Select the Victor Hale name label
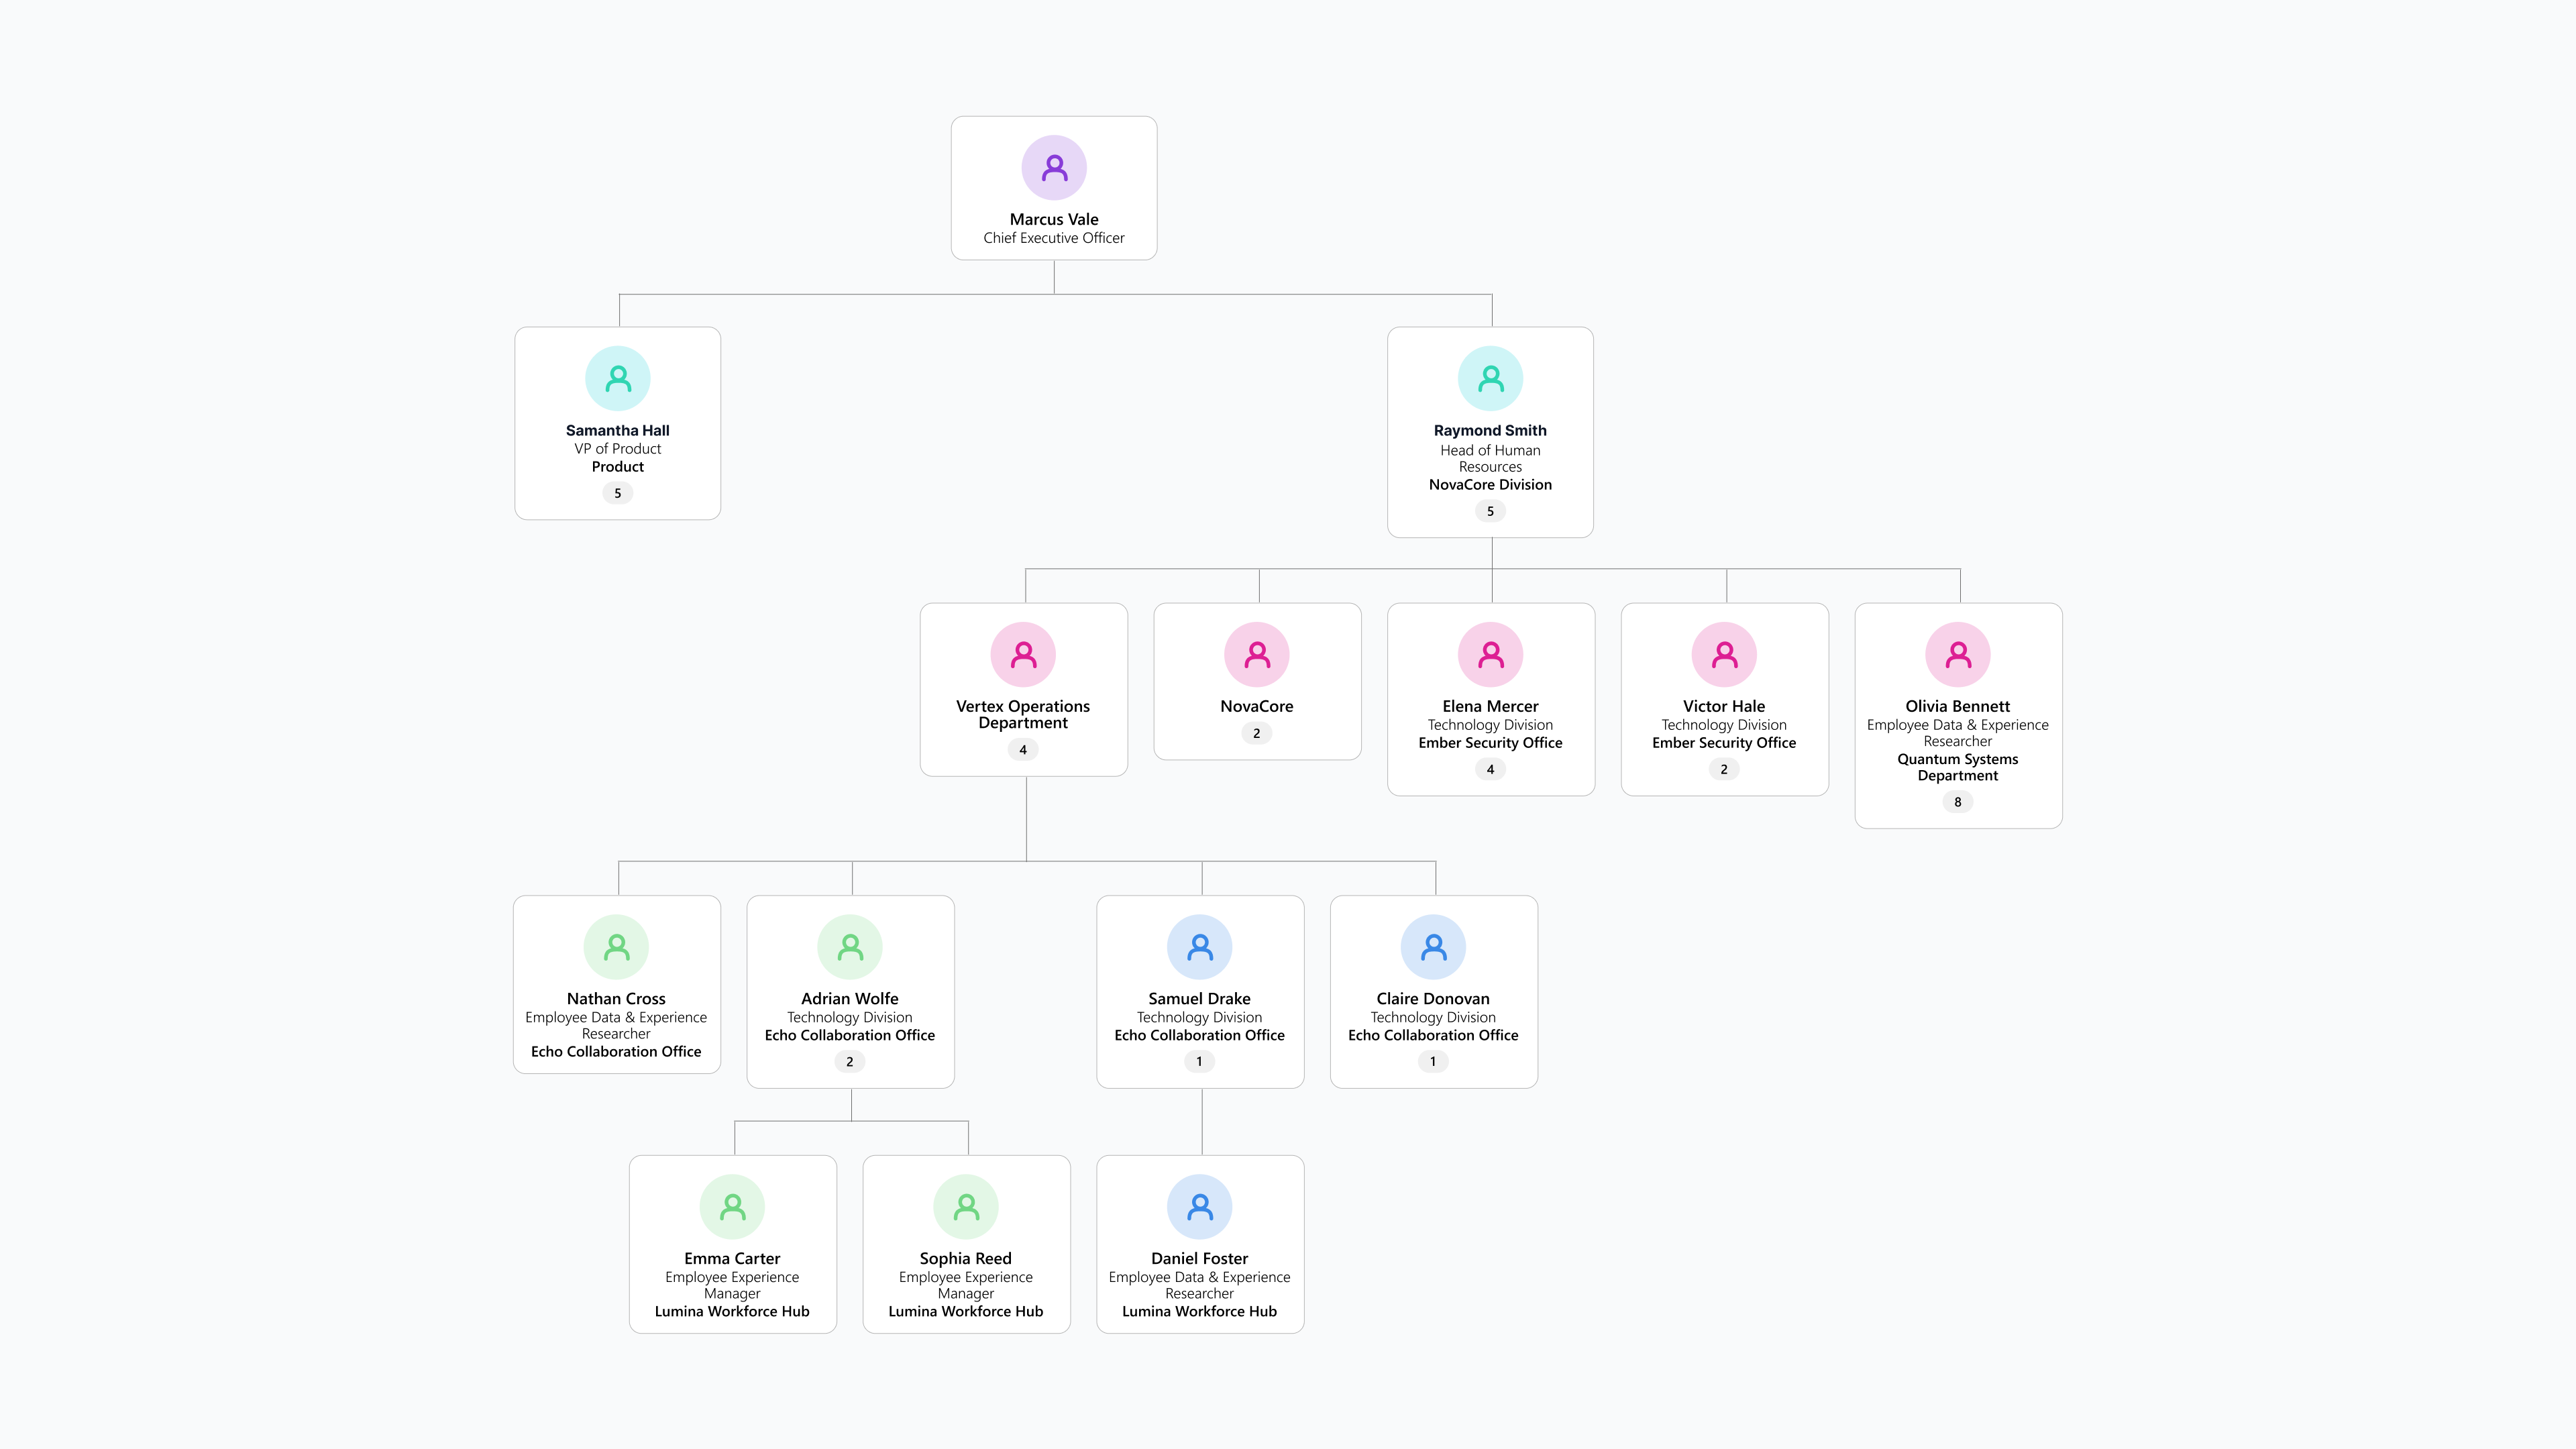Viewport: 2576px width, 1449px height. click(1724, 706)
